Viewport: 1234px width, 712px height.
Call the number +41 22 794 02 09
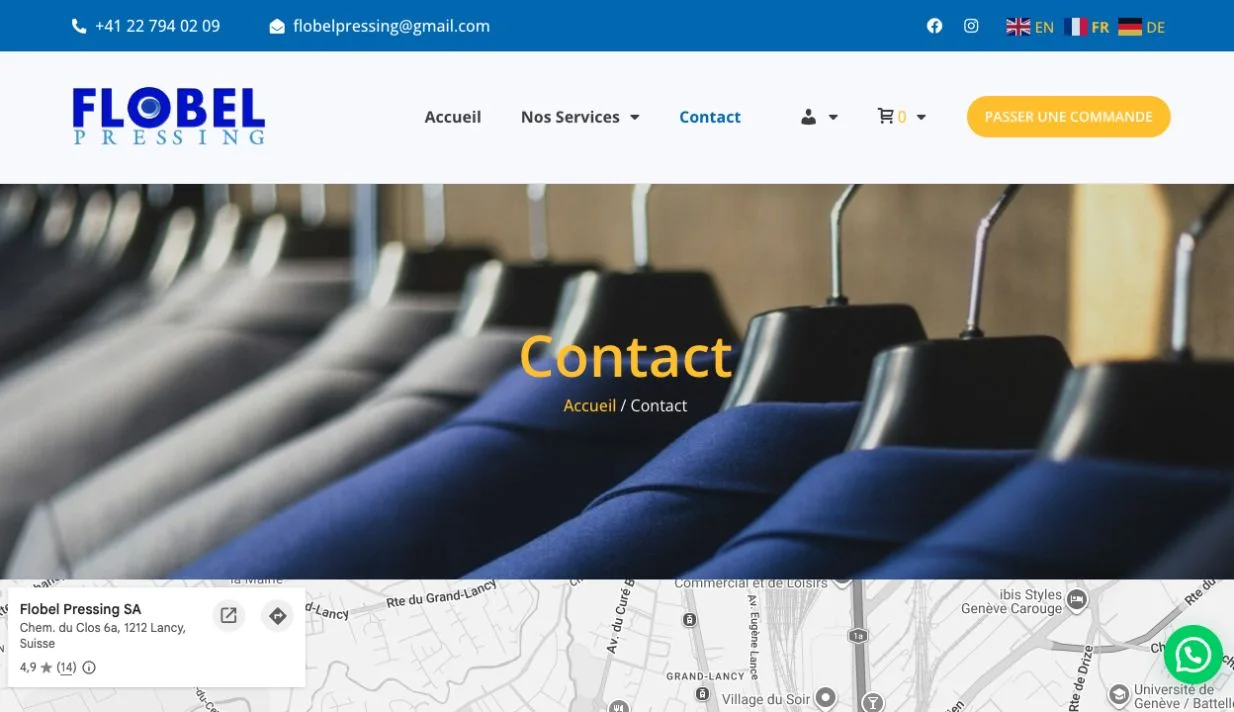pos(157,26)
